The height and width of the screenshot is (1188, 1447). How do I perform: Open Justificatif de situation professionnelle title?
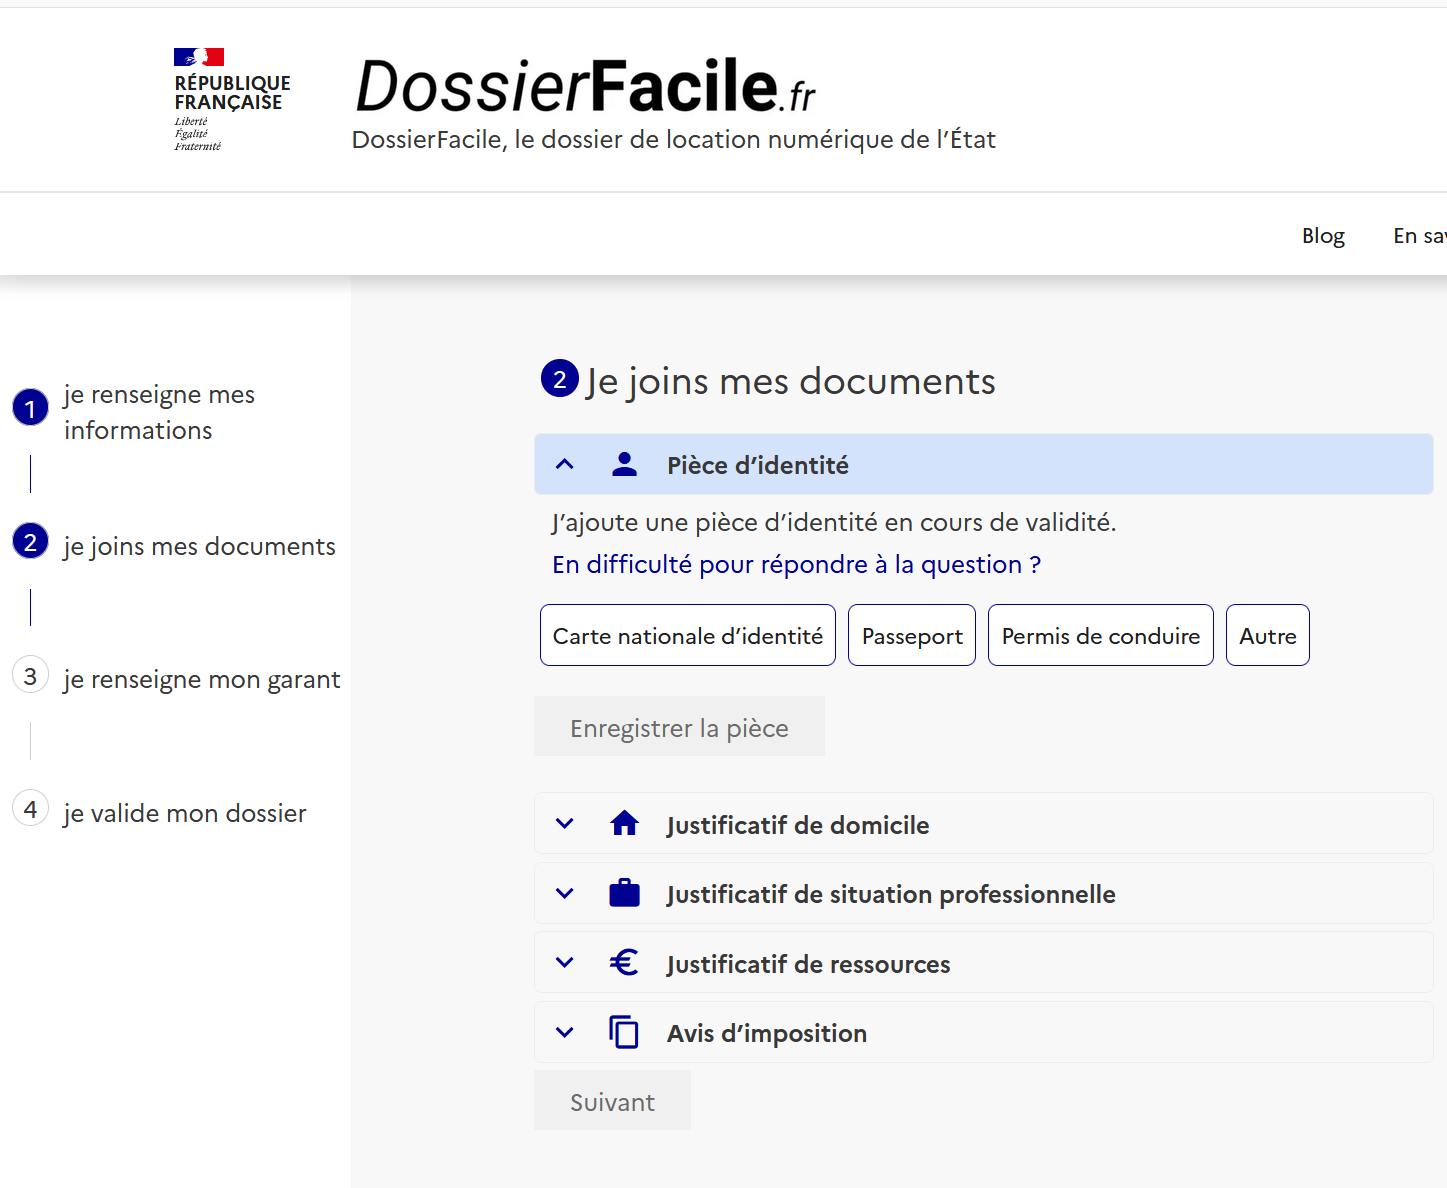891,894
